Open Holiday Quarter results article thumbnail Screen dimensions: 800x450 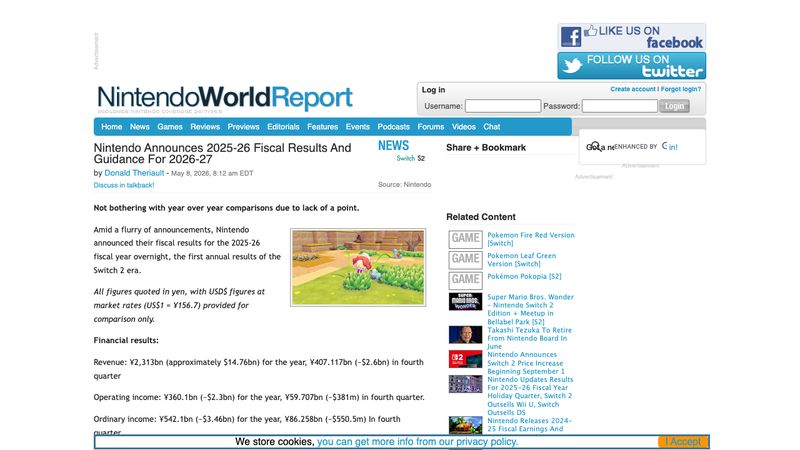[x=465, y=384]
